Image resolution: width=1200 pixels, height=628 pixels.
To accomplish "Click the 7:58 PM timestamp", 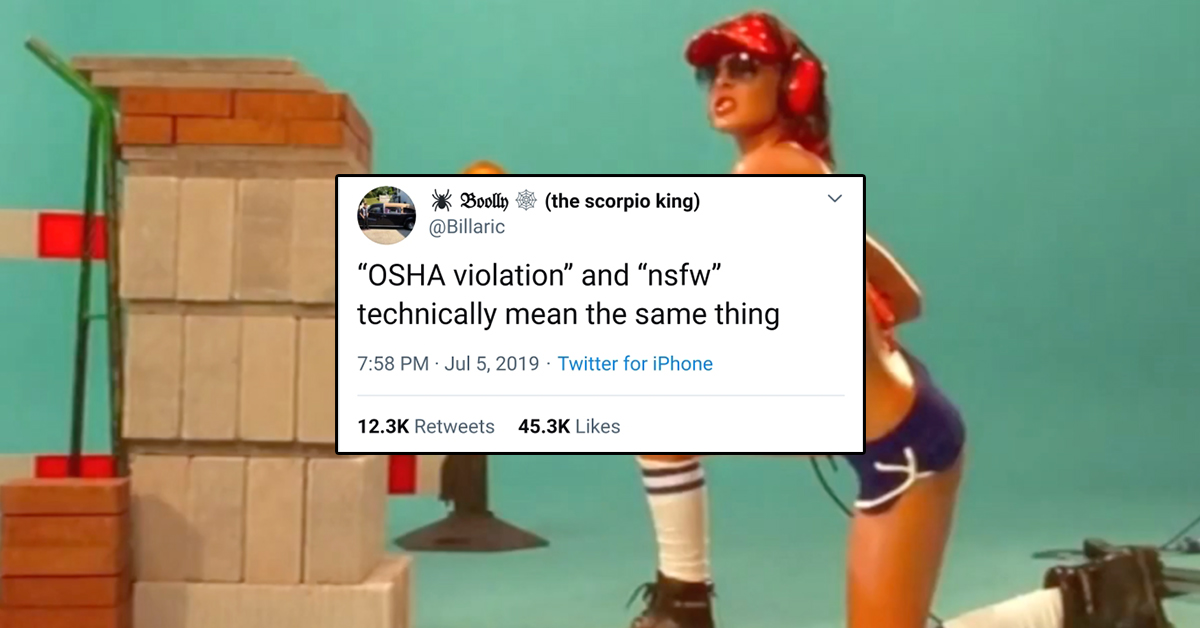I will (x=393, y=364).
